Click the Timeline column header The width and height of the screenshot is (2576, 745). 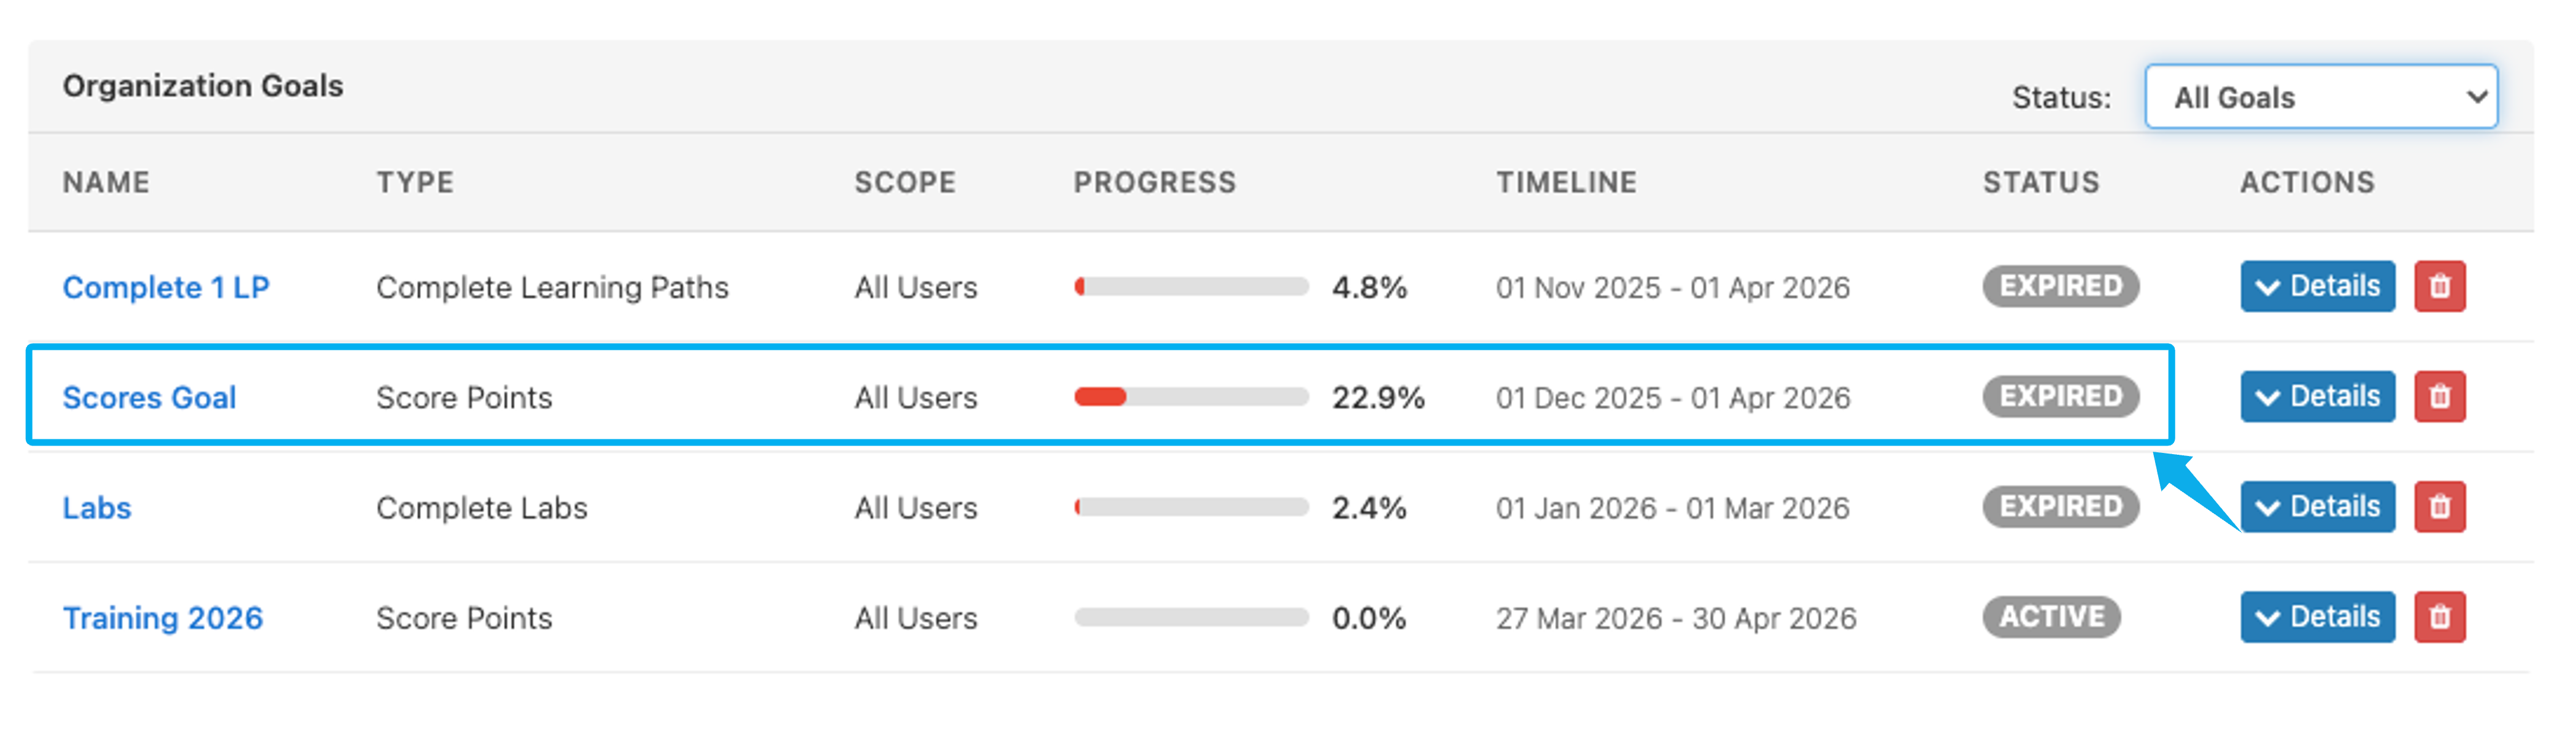click(x=1566, y=182)
